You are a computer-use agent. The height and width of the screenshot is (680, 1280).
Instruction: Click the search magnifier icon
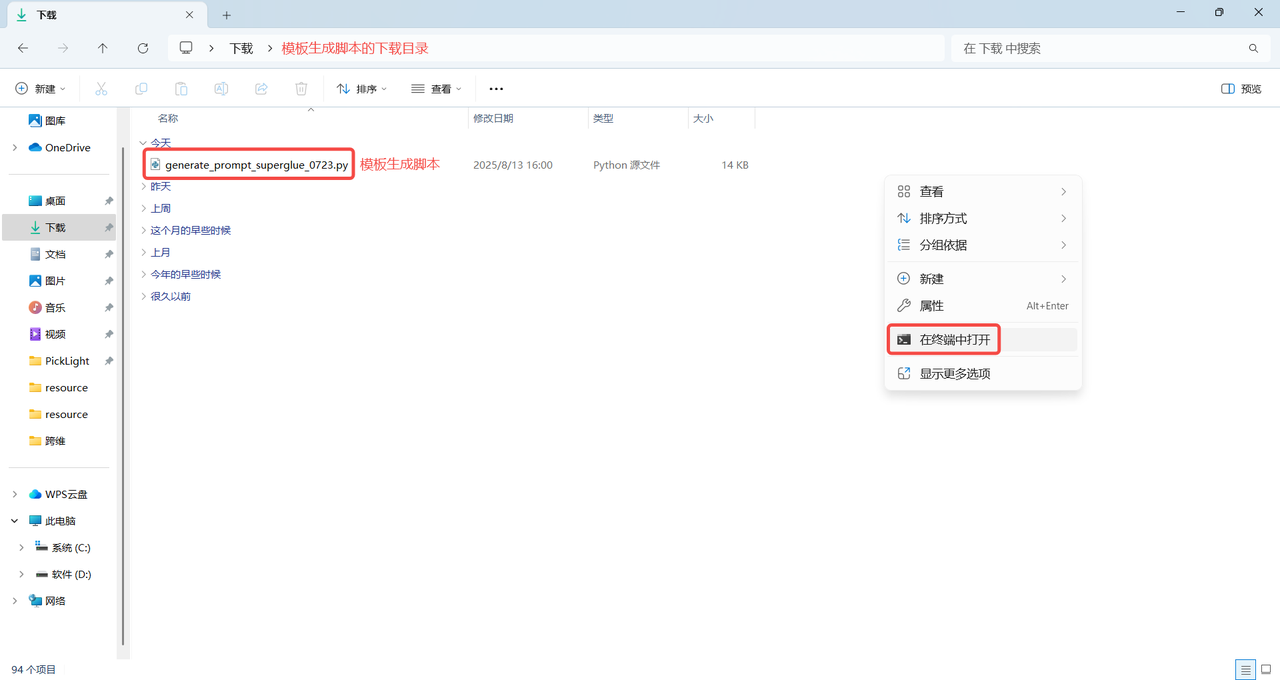[x=1253, y=48]
